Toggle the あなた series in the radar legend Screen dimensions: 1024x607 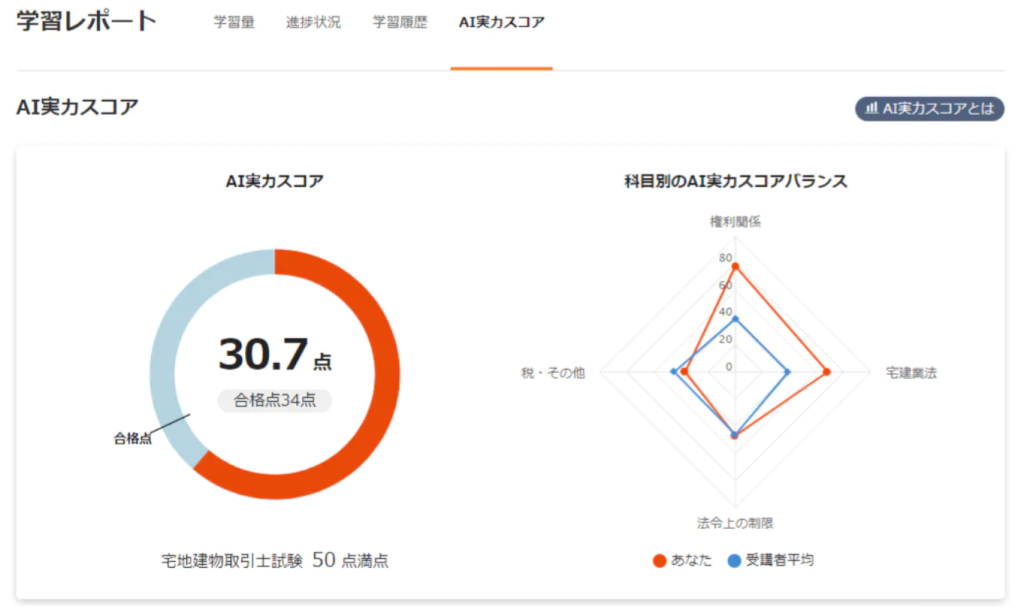click(683, 560)
